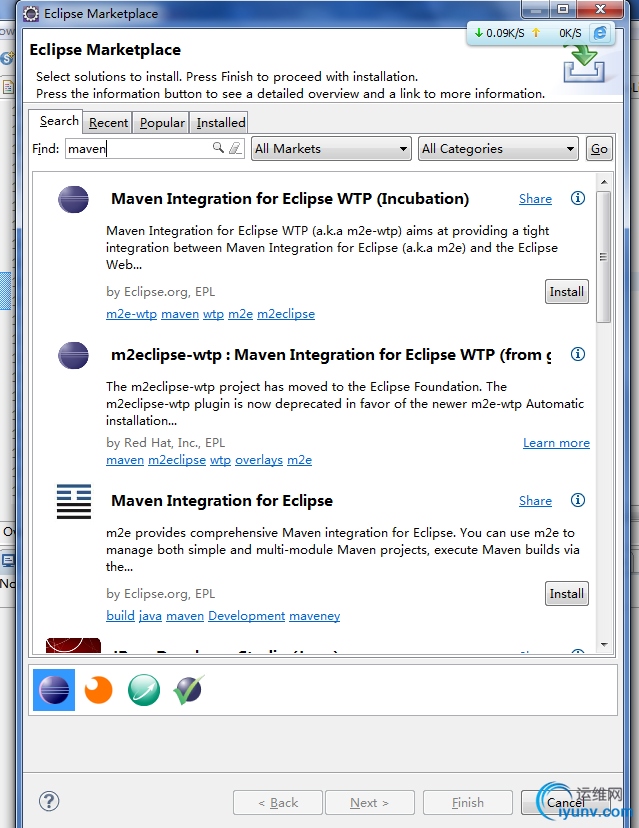Click the Development tag link
Screen dimensions: 639x828
[x=247, y=616]
